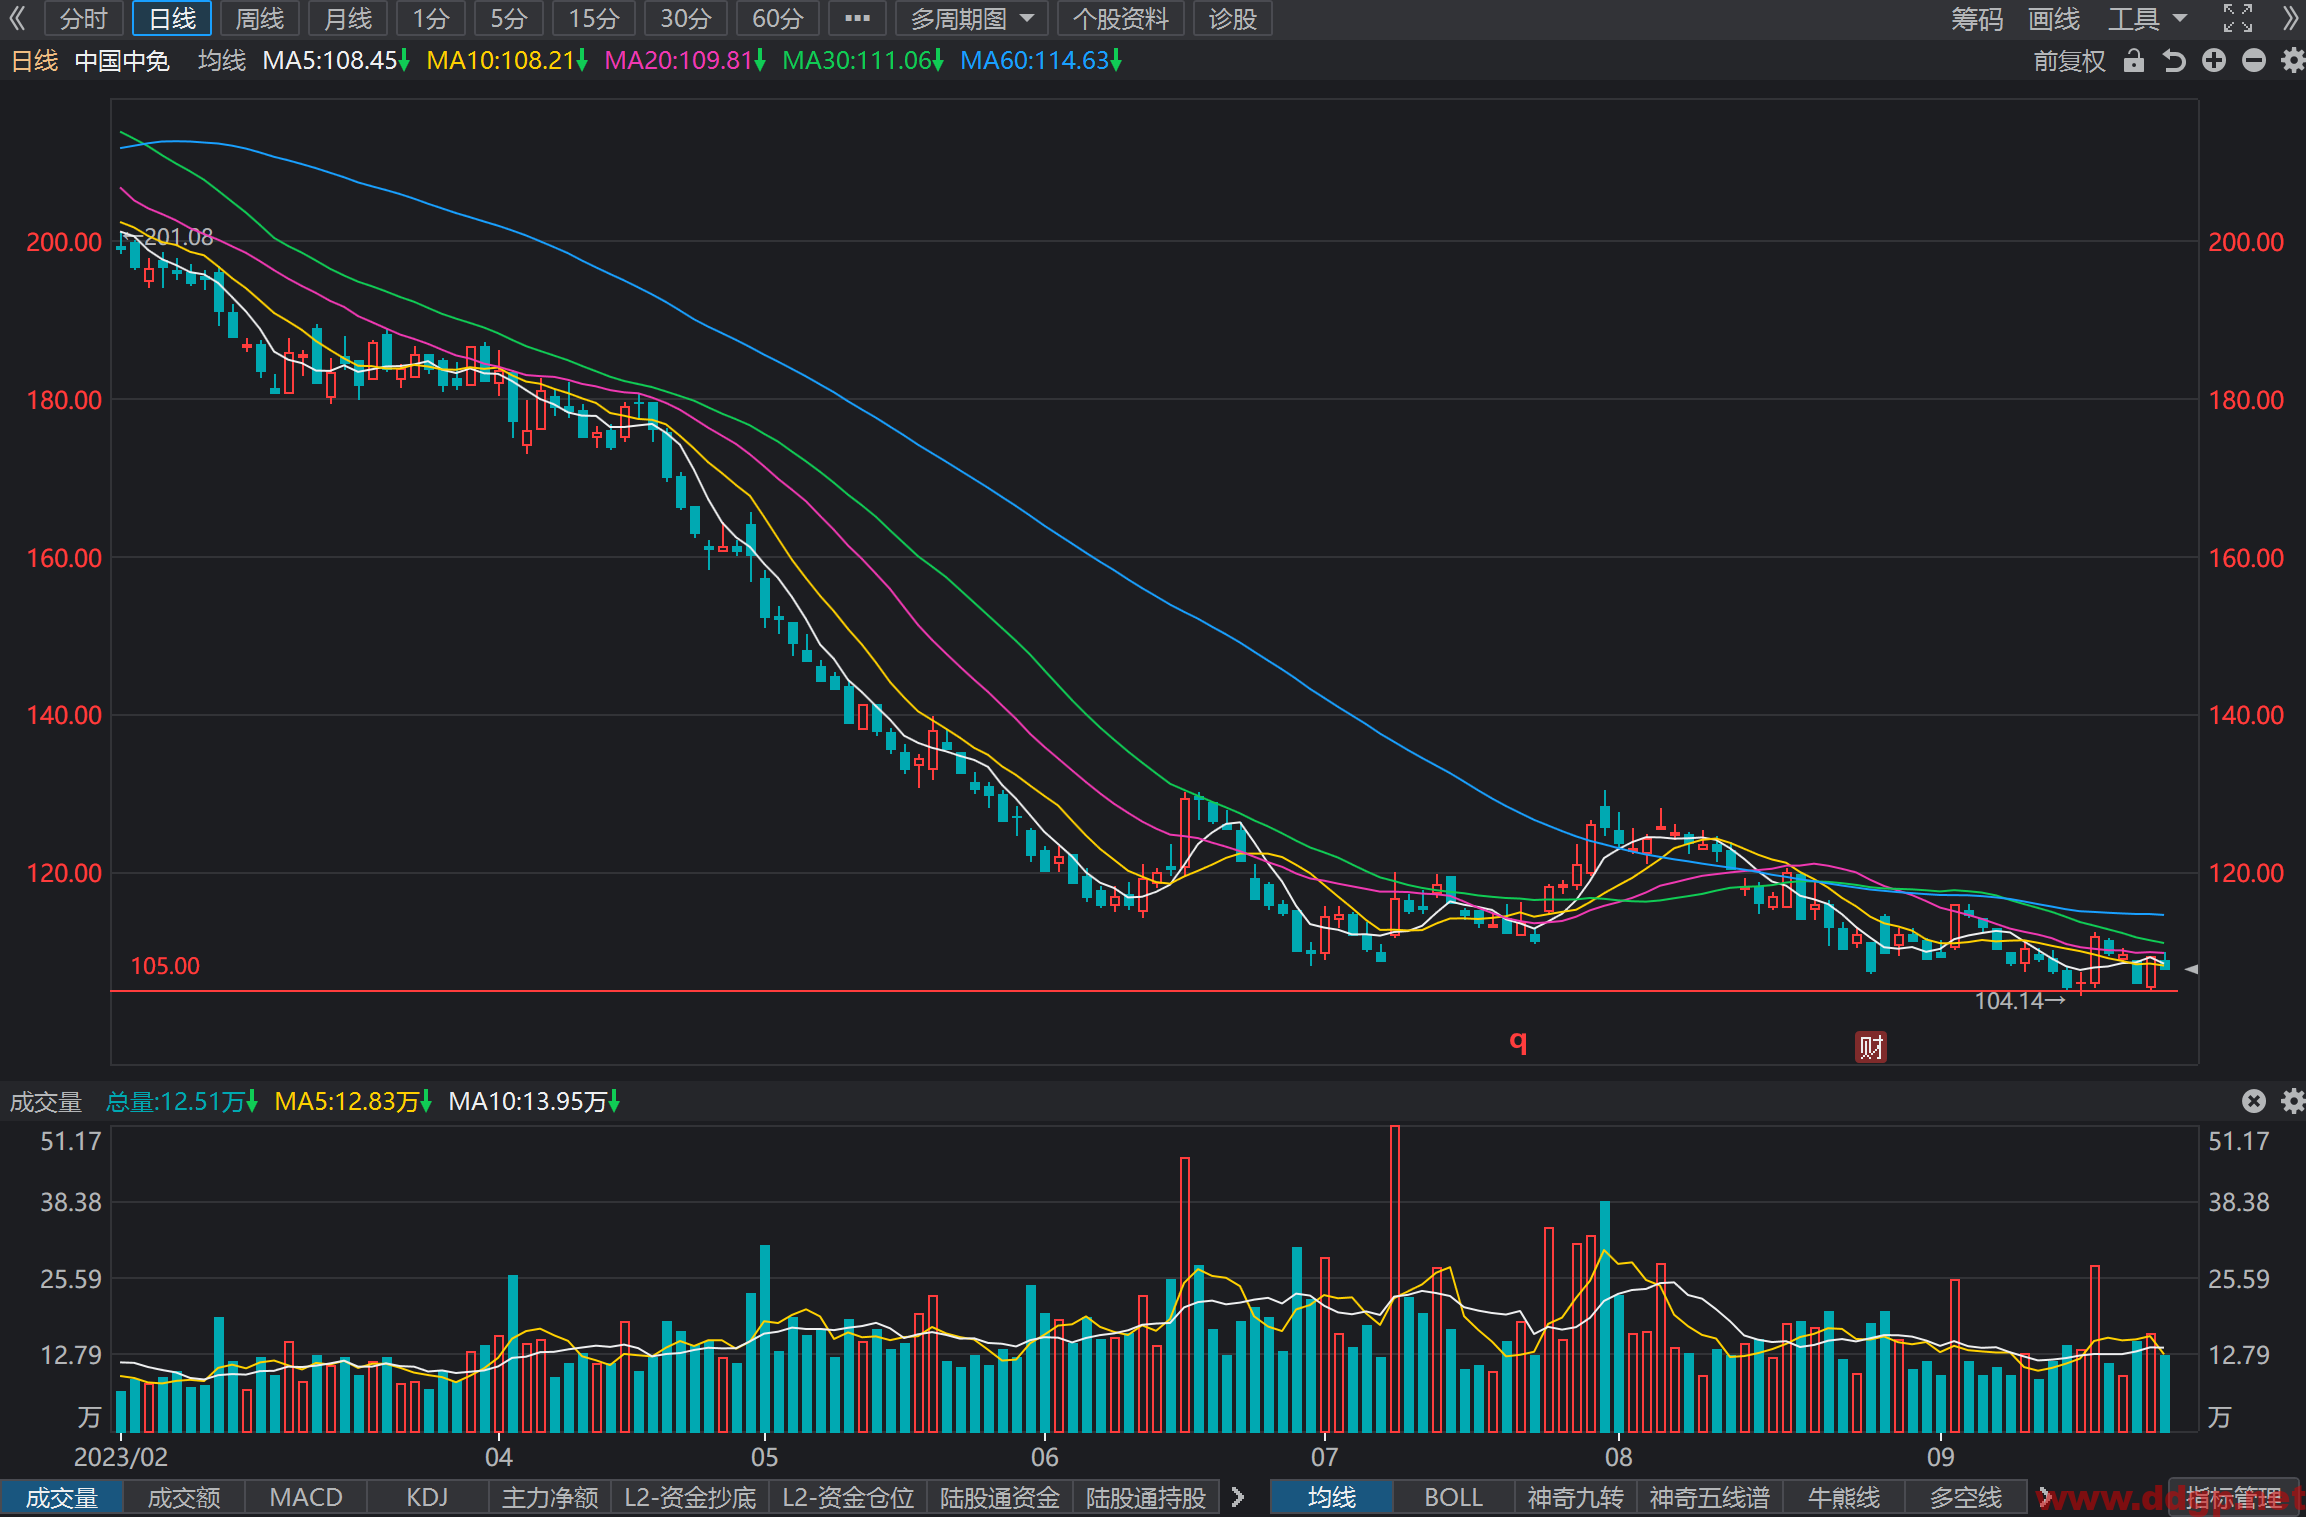The image size is (2306, 1517).
Task: Enable BOLL overlay on main chart
Action: coord(1453,1497)
